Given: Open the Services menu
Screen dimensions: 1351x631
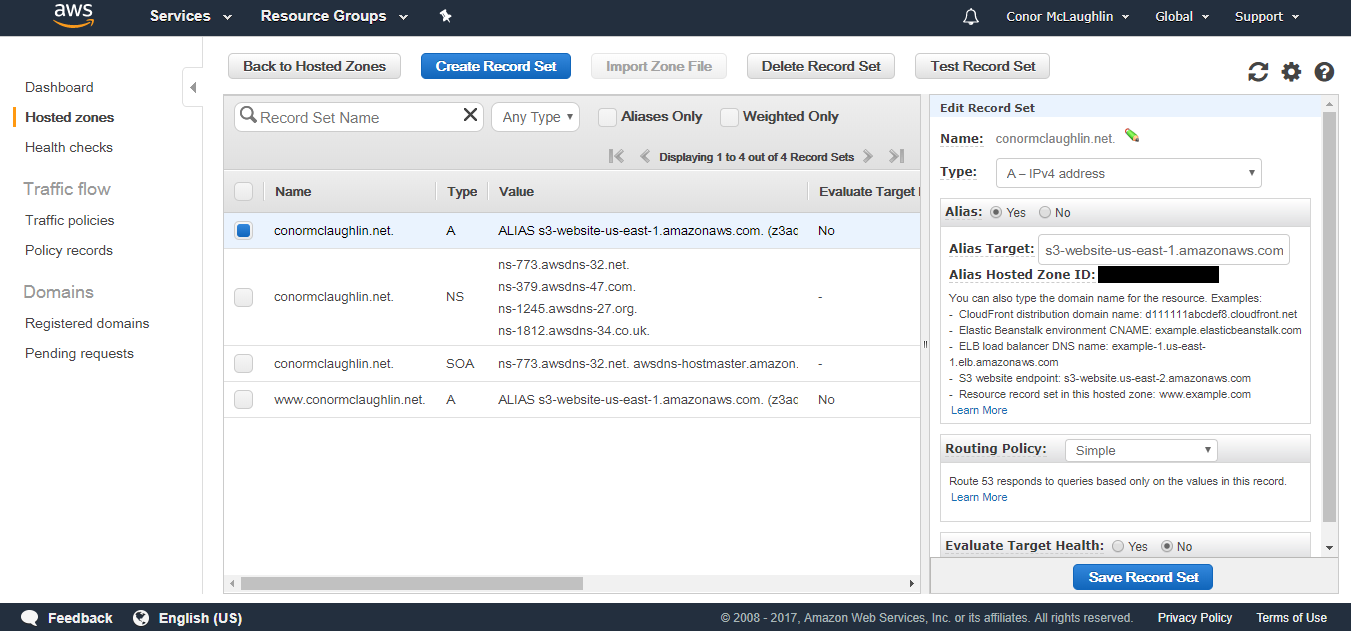Looking at the screenshot, I should pyautogui.click(x=191, y=16).
